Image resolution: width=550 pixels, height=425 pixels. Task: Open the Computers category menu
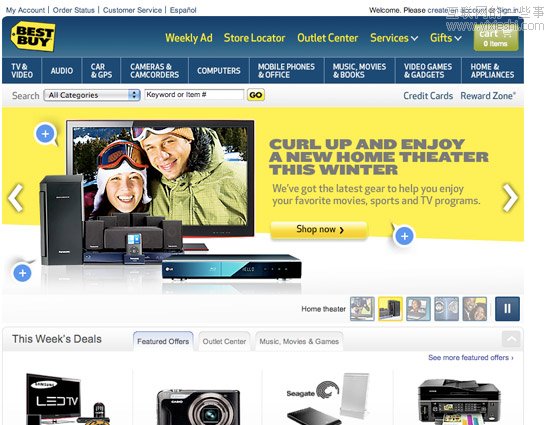click(219, 71)
